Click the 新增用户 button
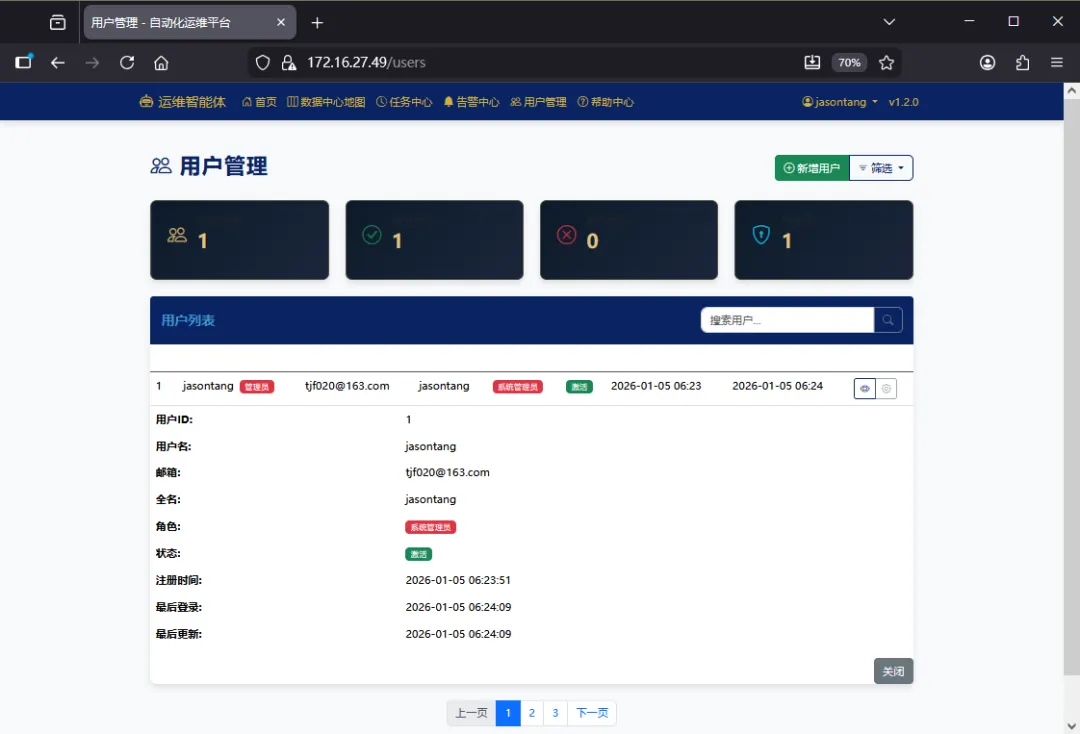The height and width of the screenshot is (734, 1080). point(811,168)
